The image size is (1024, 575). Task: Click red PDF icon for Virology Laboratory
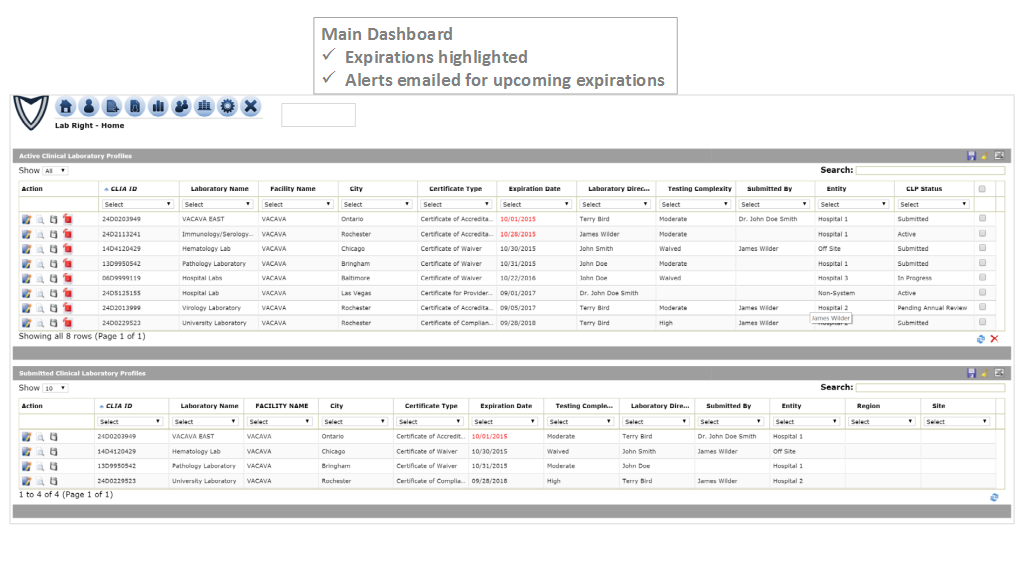(67, 308)
